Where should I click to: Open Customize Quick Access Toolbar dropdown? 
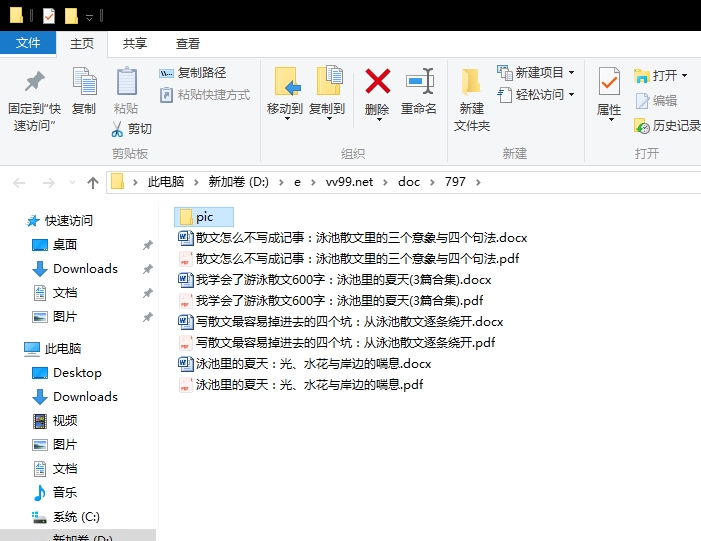(x=89, y=17)
